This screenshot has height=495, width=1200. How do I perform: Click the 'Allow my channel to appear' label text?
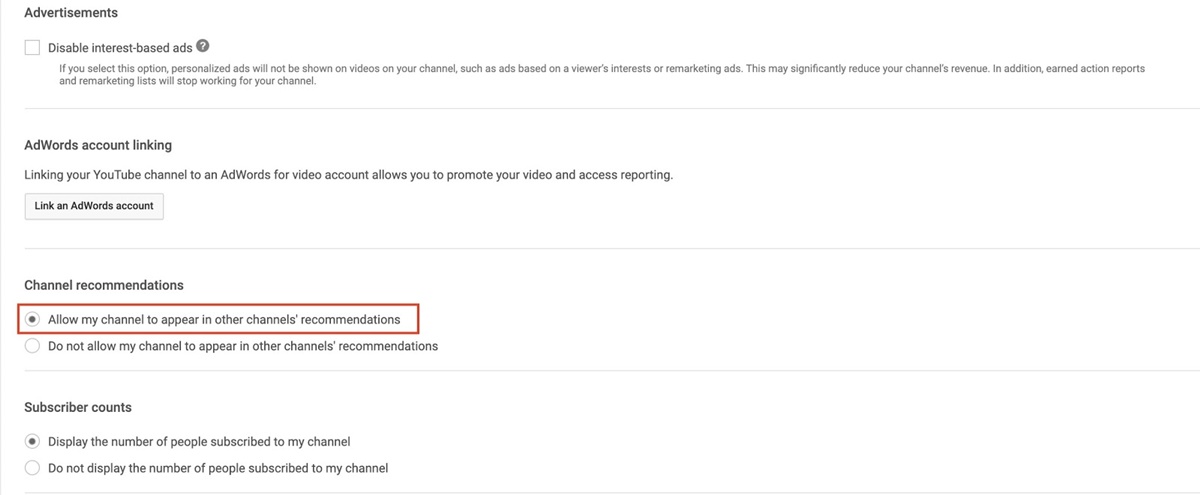coord(224,320)
